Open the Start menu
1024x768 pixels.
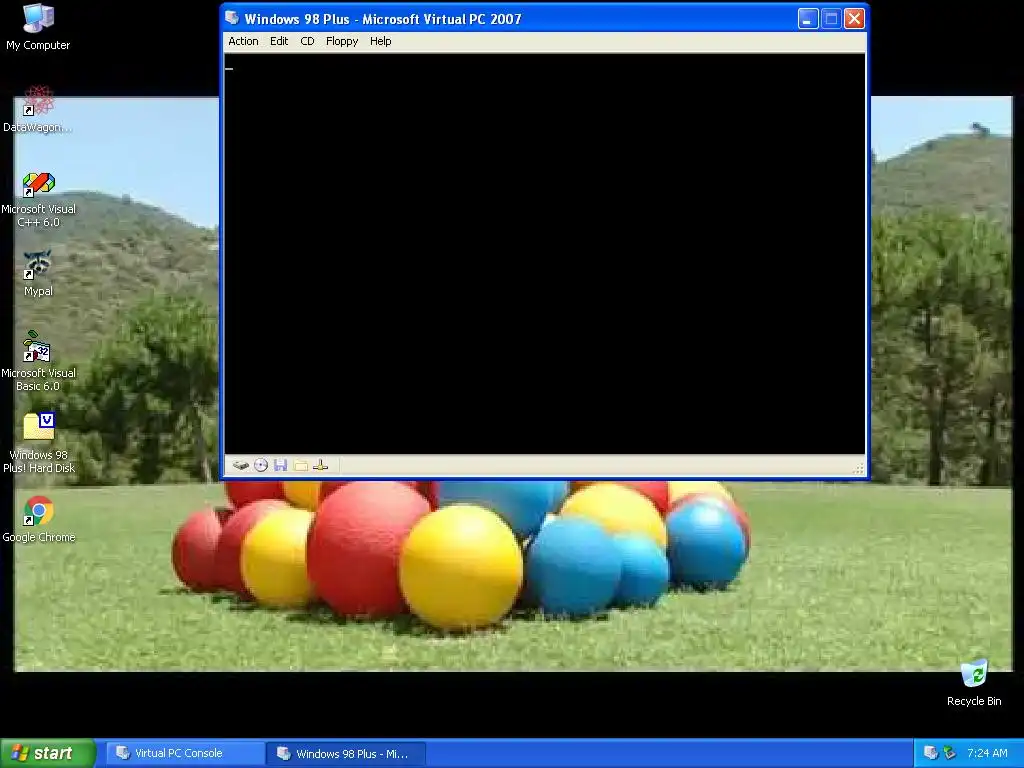coord(48,753)
